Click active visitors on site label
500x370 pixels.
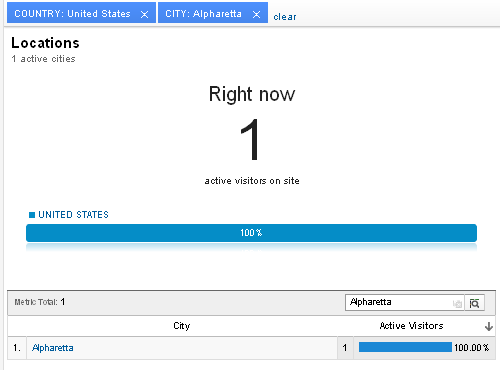pyautogui.click(x=252, y=181)
